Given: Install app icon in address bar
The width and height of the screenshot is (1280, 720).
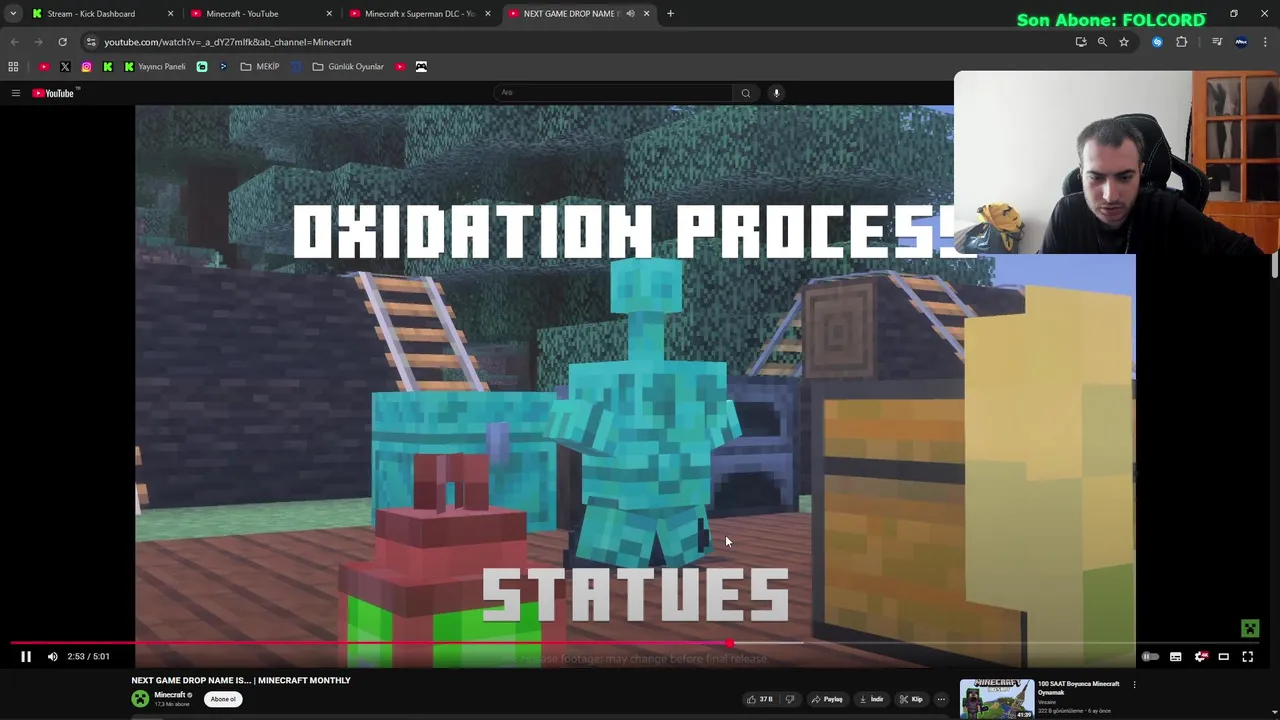Looking at the screenshot, I should [1081, 42].
